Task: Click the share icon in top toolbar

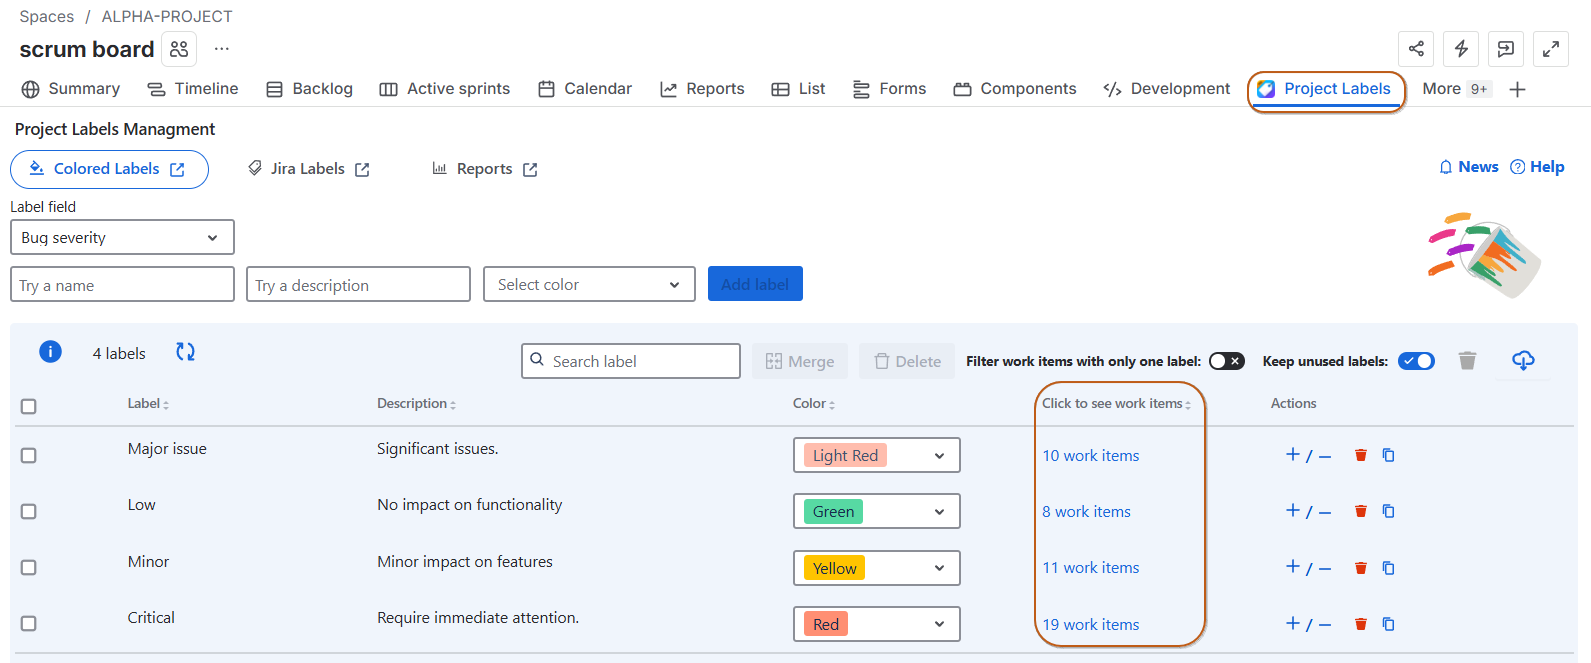Action: [1416, 49]
